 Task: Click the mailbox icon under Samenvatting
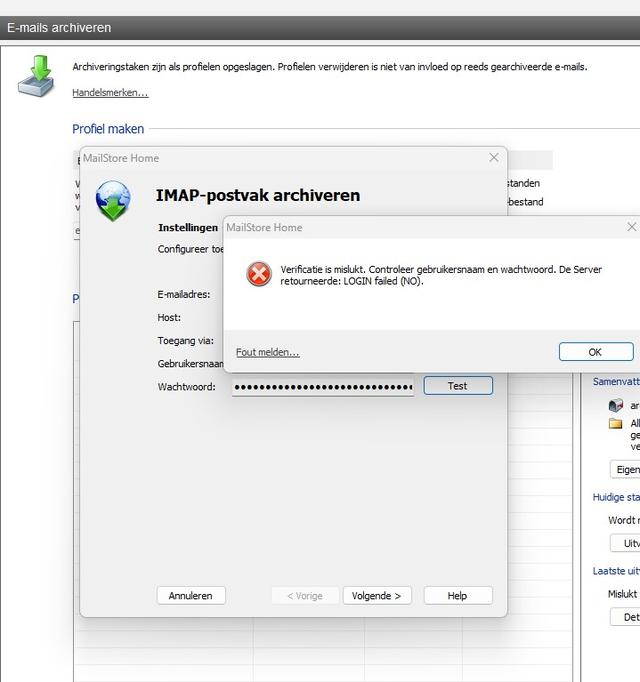pos(615,405)
